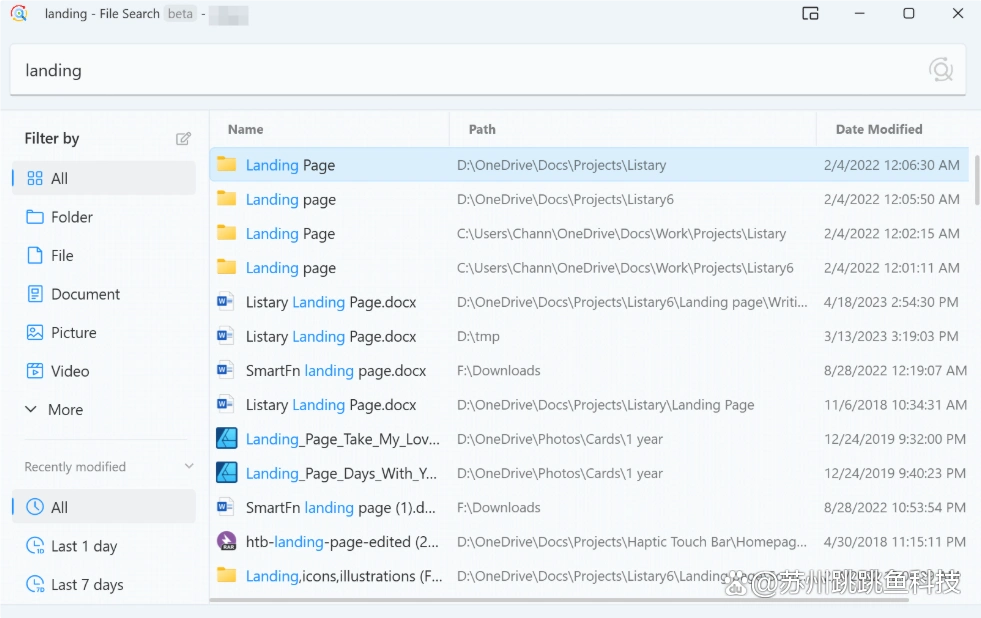981x618 pixels.
Task: Click the Landing_Page_Take_My_Lov... file icon
Action: click(x=226, y=438)
